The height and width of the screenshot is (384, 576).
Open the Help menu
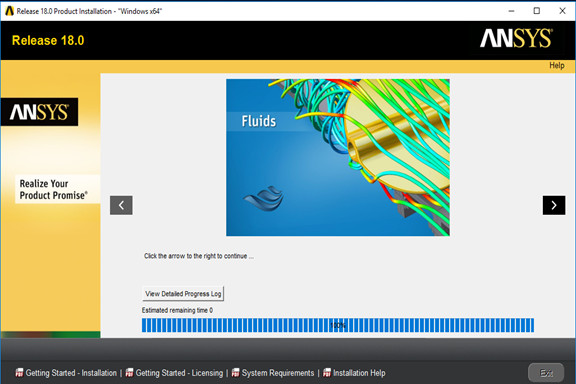557,65
